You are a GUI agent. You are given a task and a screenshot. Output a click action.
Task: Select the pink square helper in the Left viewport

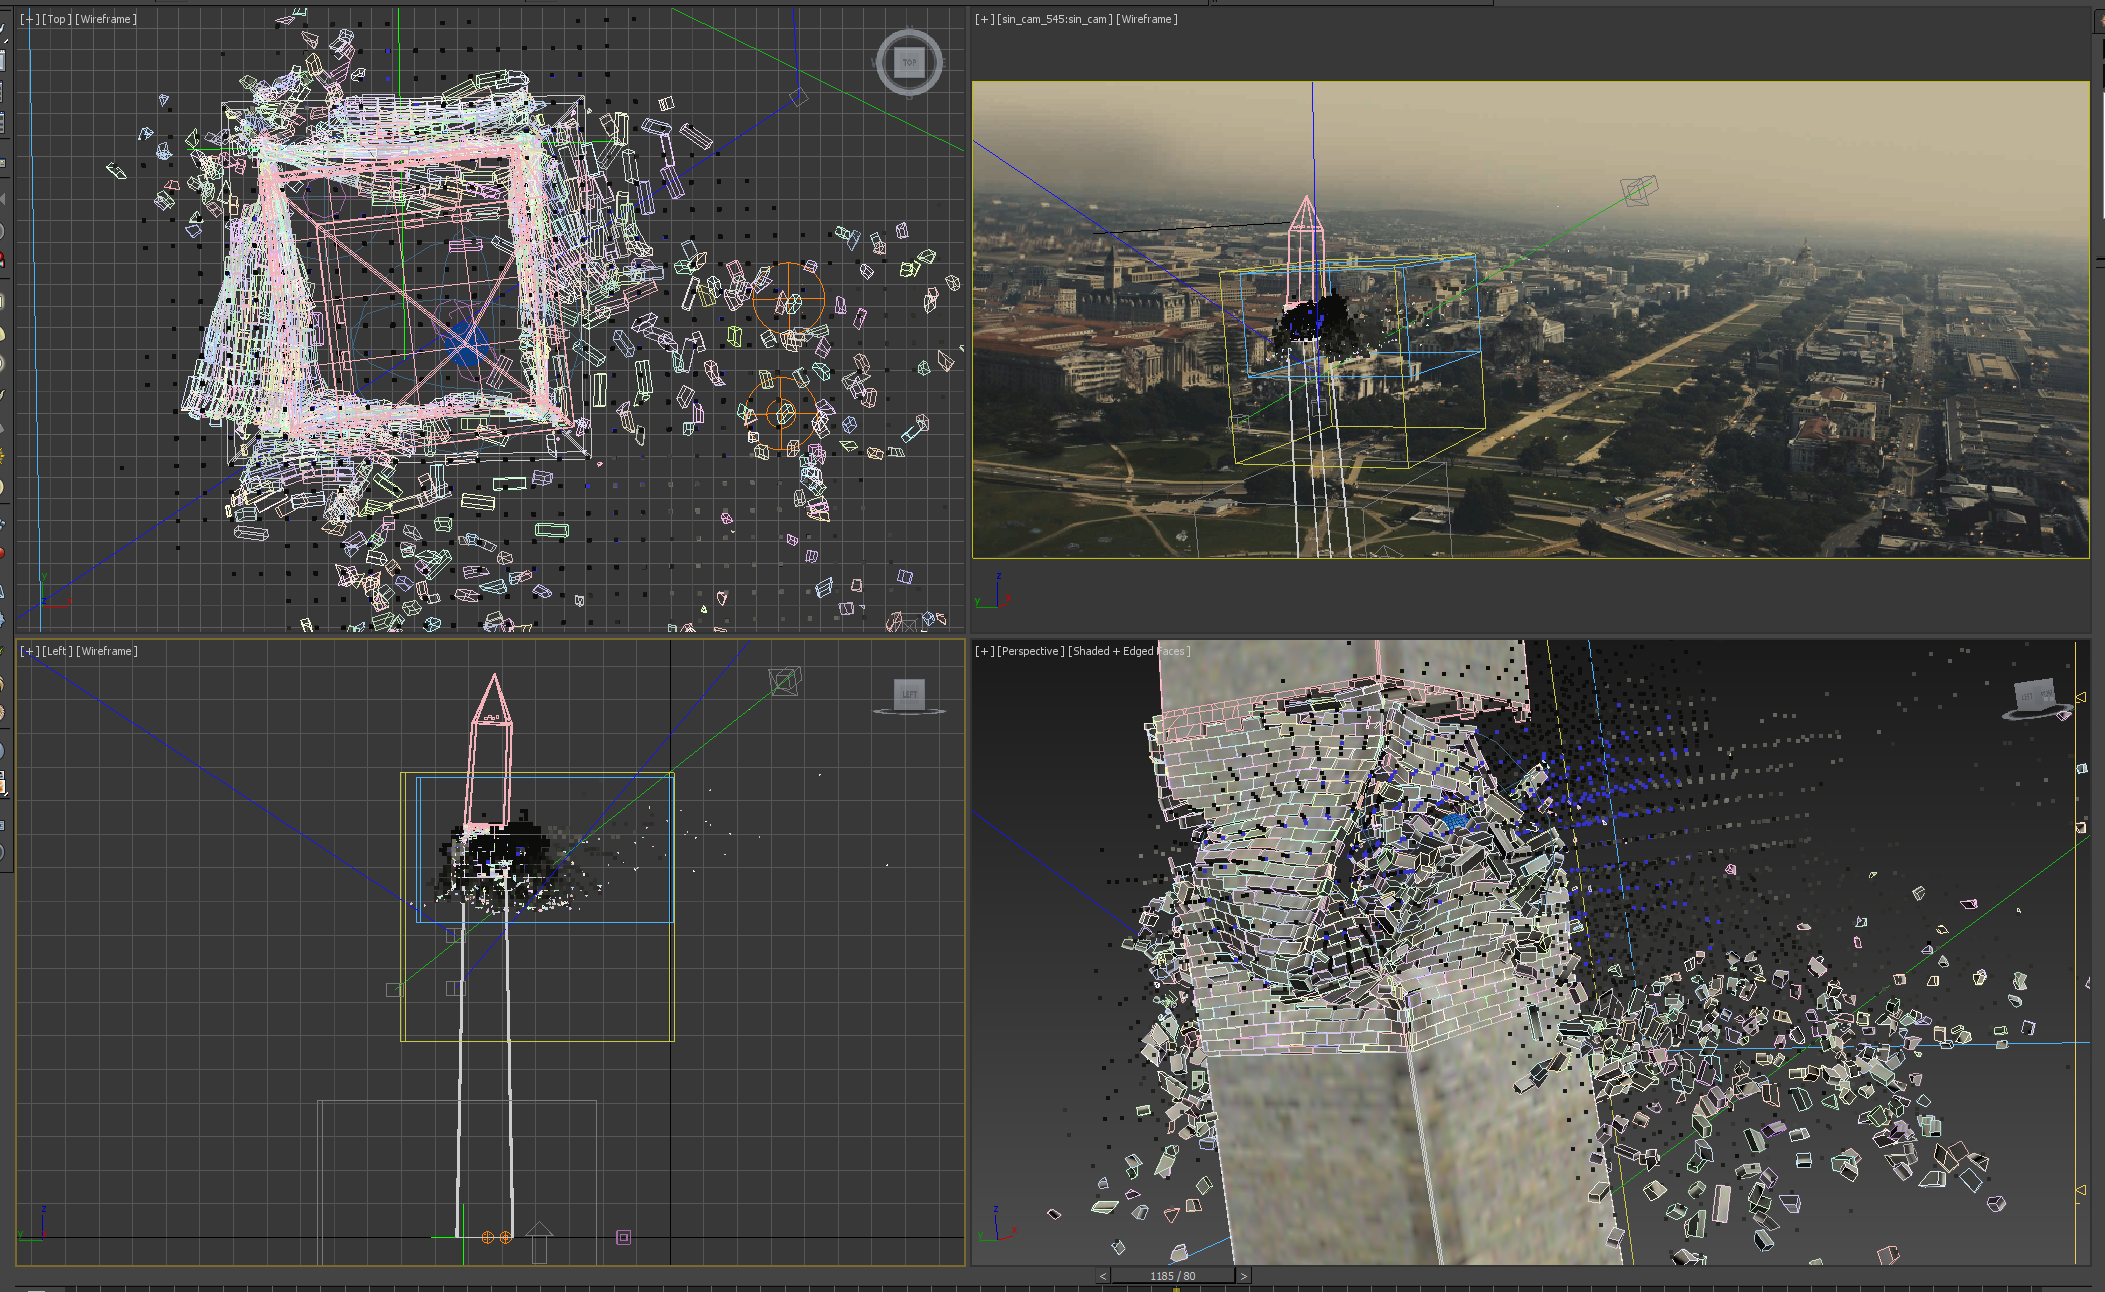[623, 1237]
